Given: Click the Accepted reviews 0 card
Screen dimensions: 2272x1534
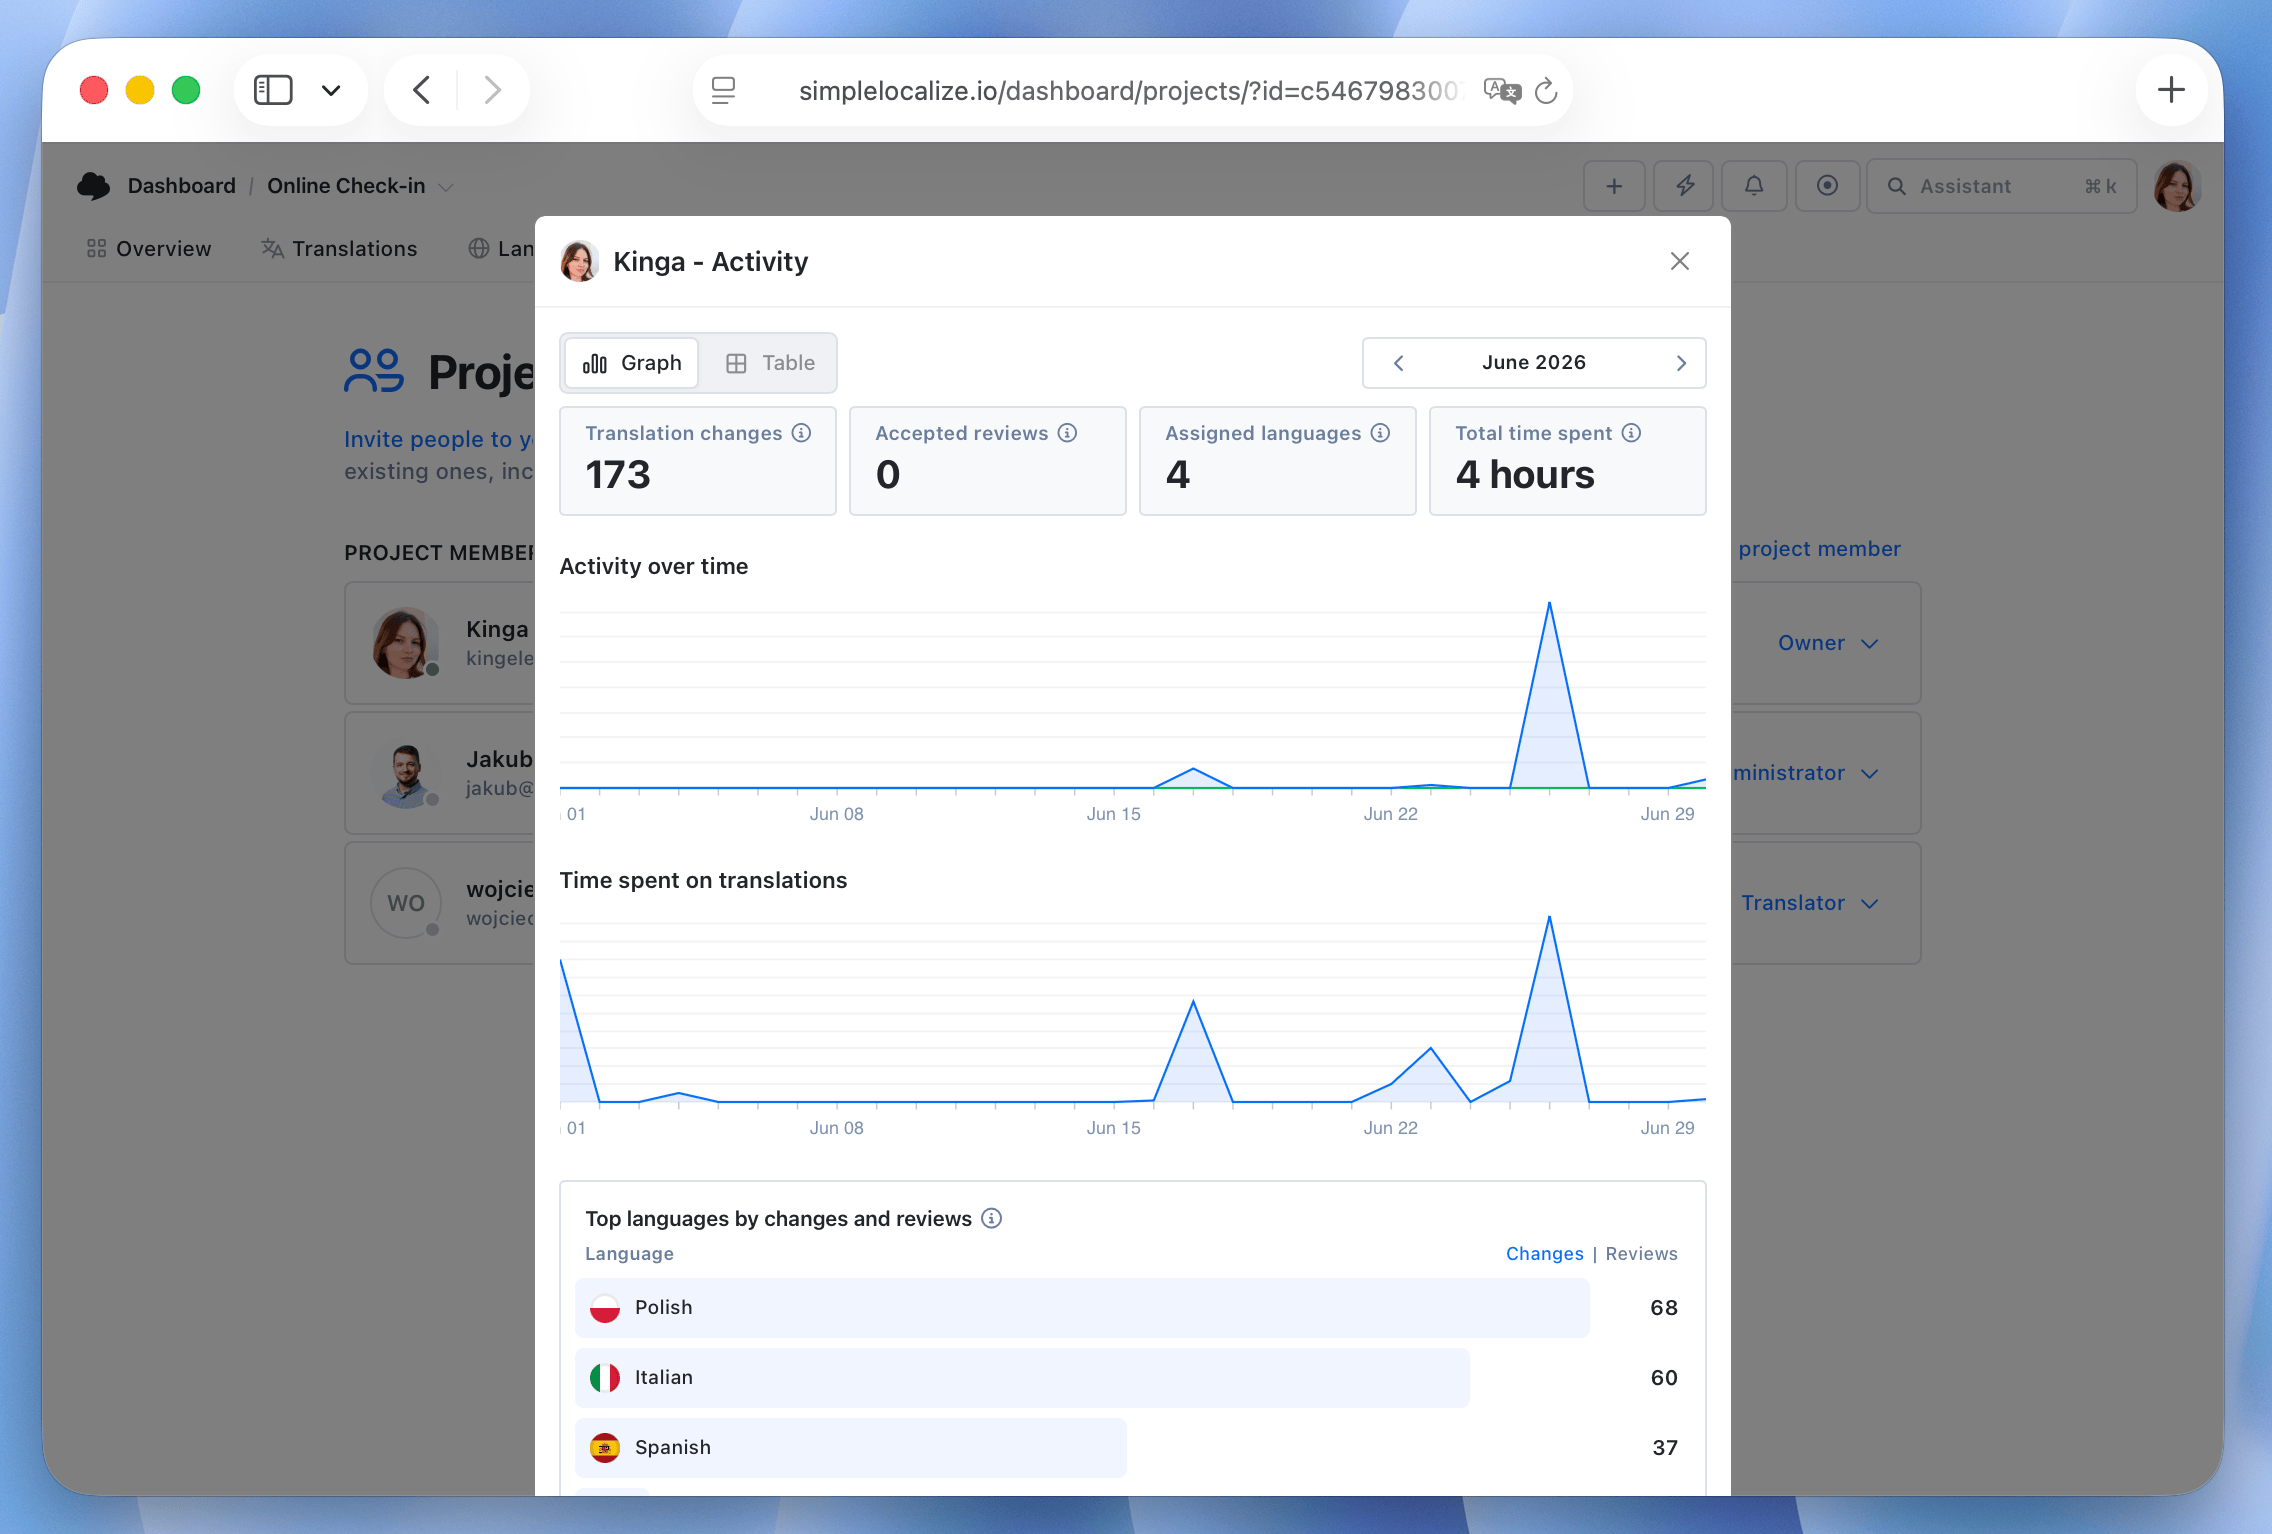Looking at the screenshot, I should point(987,461).
